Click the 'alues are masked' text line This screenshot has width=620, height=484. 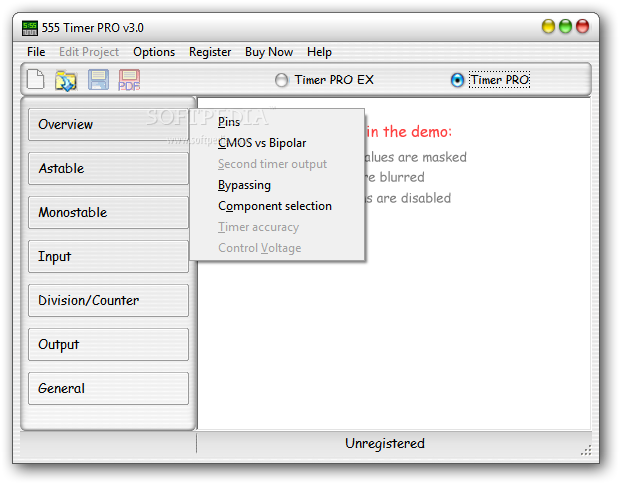pyautogui.click(x=415, y=157)
